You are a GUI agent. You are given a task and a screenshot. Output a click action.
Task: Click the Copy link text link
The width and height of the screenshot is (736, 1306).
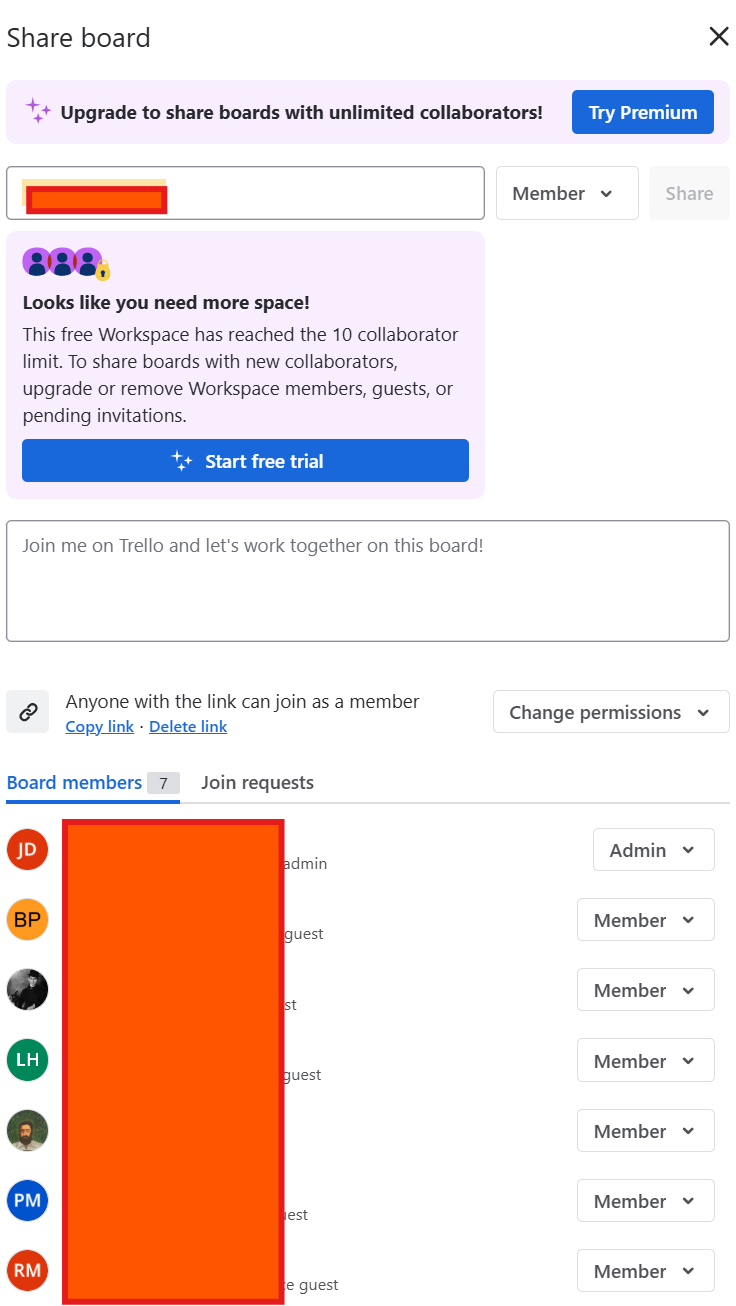pos(99,726)
